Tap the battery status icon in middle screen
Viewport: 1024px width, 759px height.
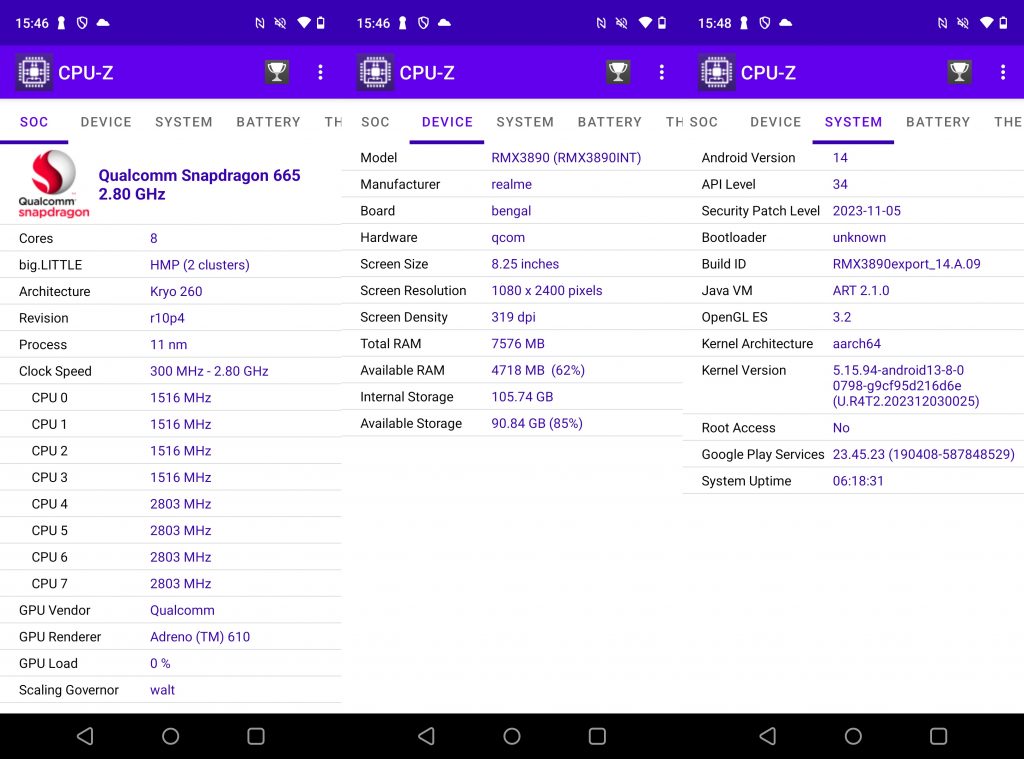662,23
